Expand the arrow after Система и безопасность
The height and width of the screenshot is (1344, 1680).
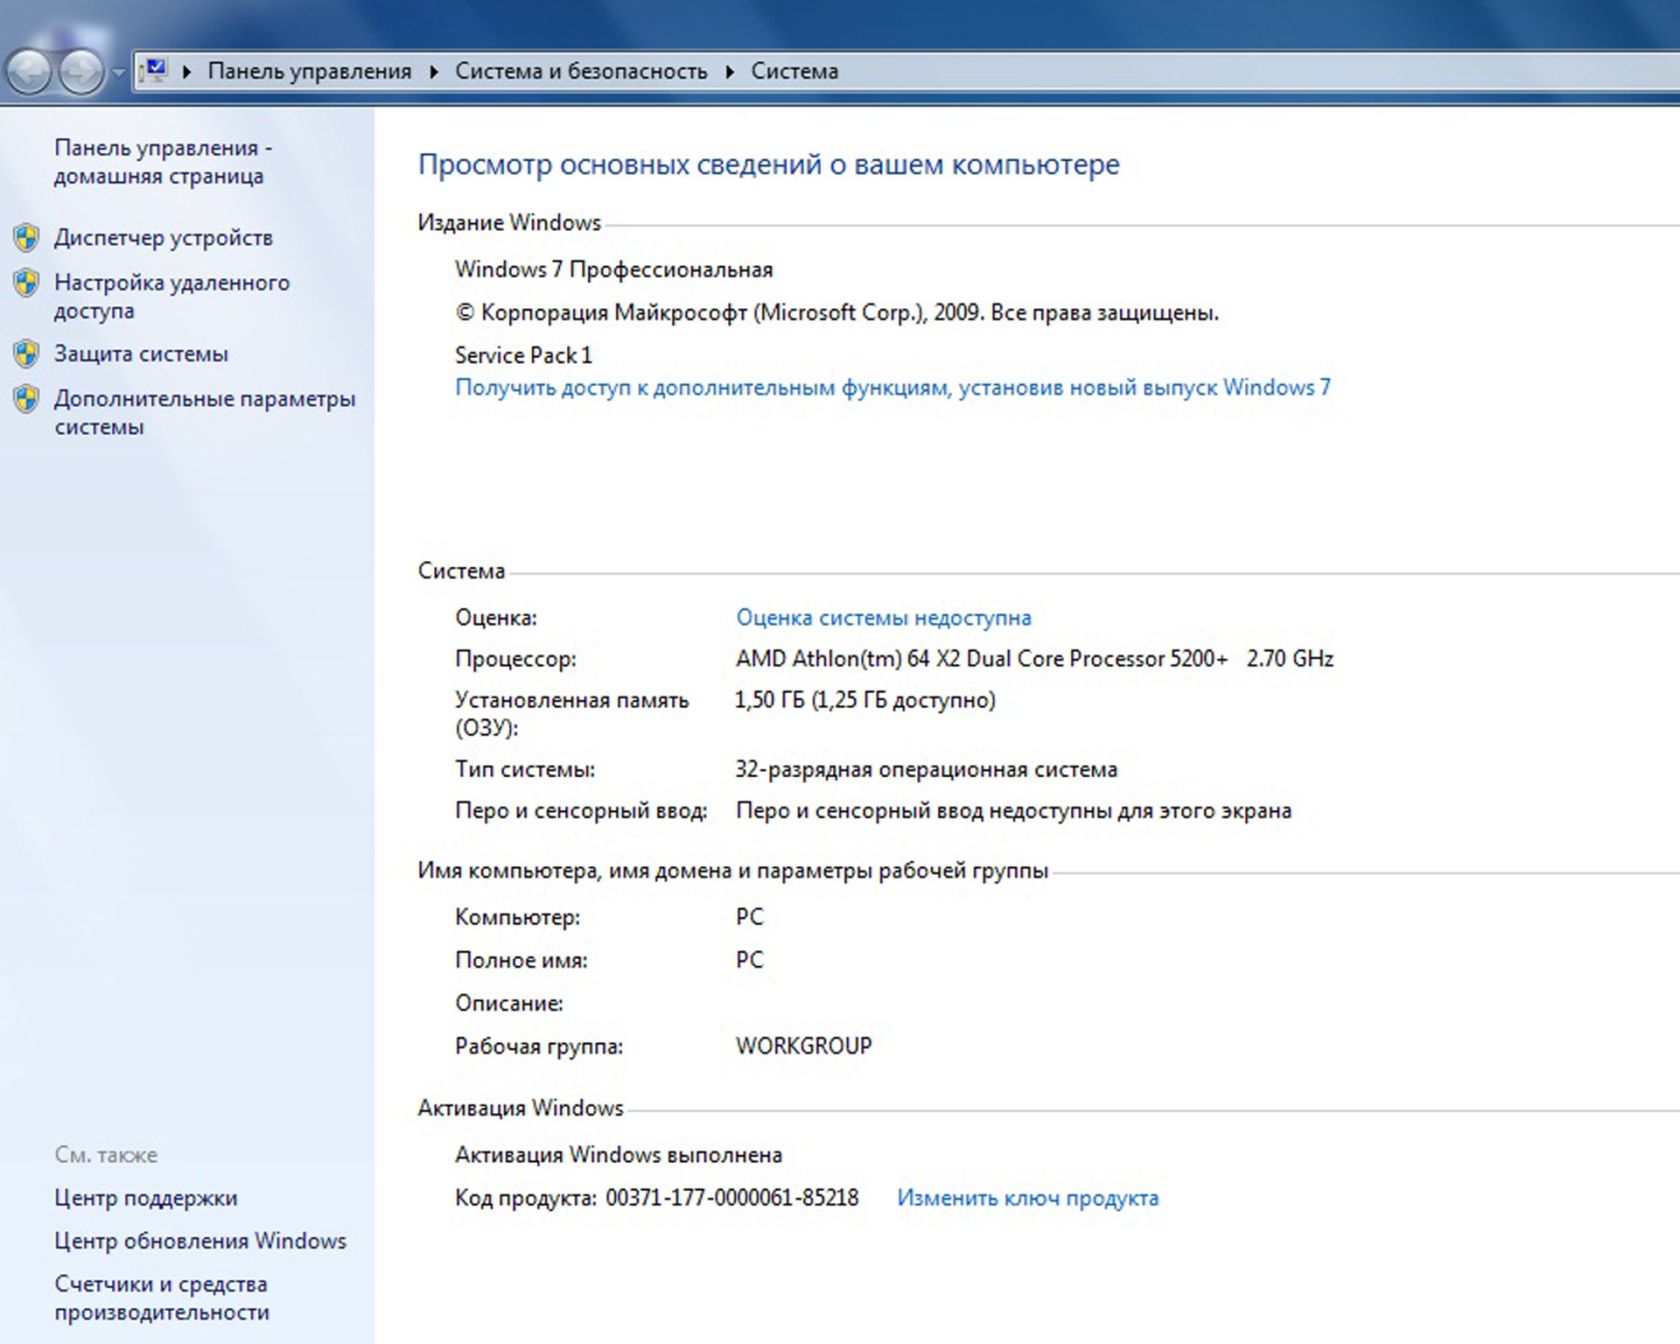click(730, 71)
